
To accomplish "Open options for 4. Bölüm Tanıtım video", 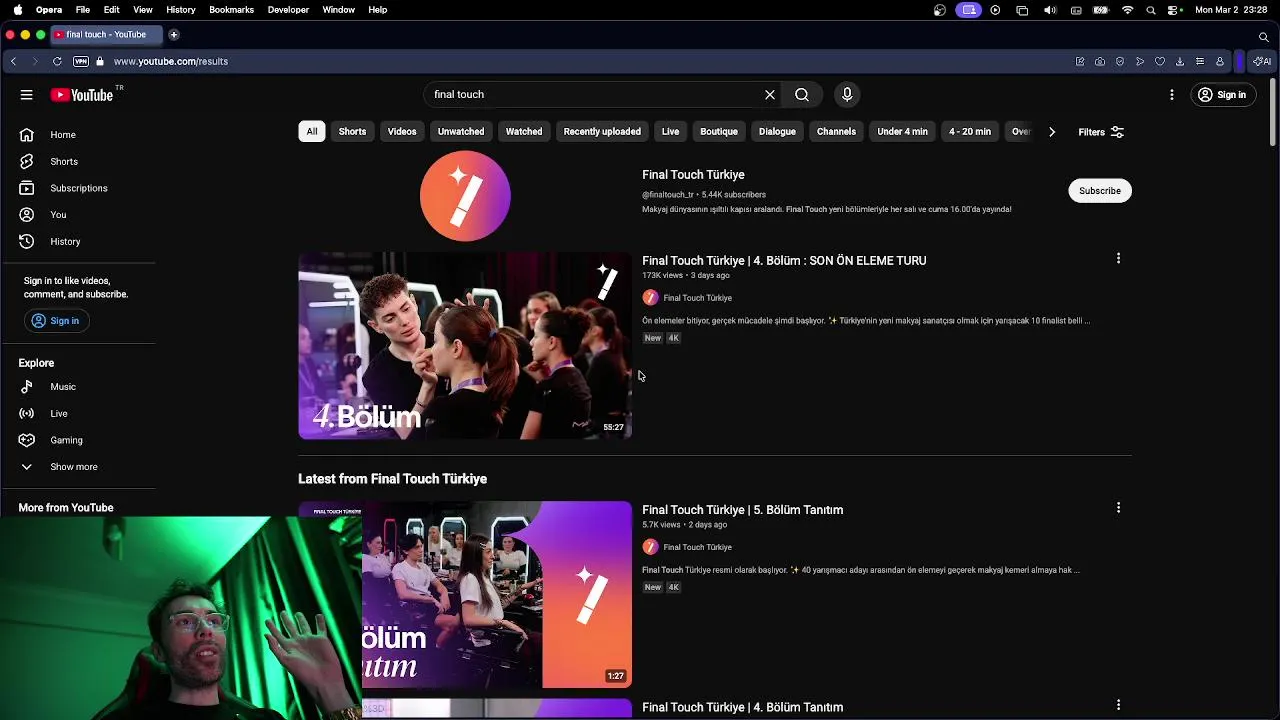I will (x=1118, y=705).
